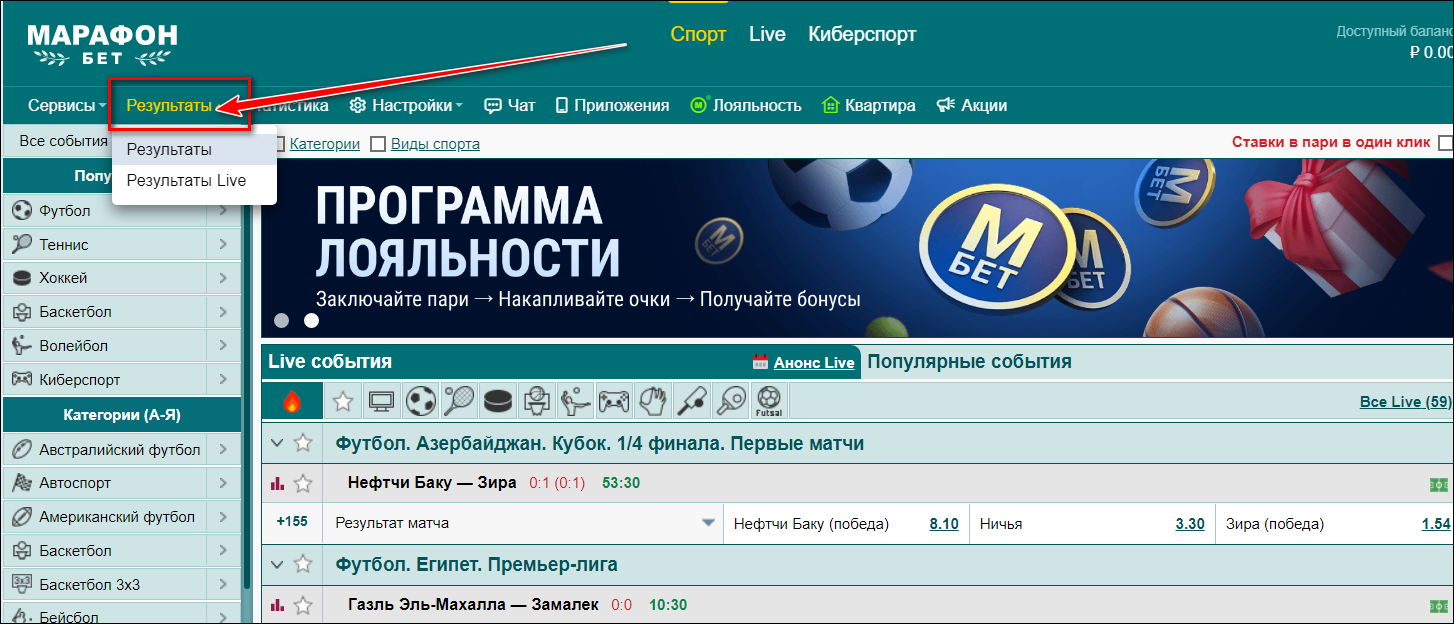Filter live events by basketball hoop icon
The height and width of the screenshot is (624, 1454).
536,401
